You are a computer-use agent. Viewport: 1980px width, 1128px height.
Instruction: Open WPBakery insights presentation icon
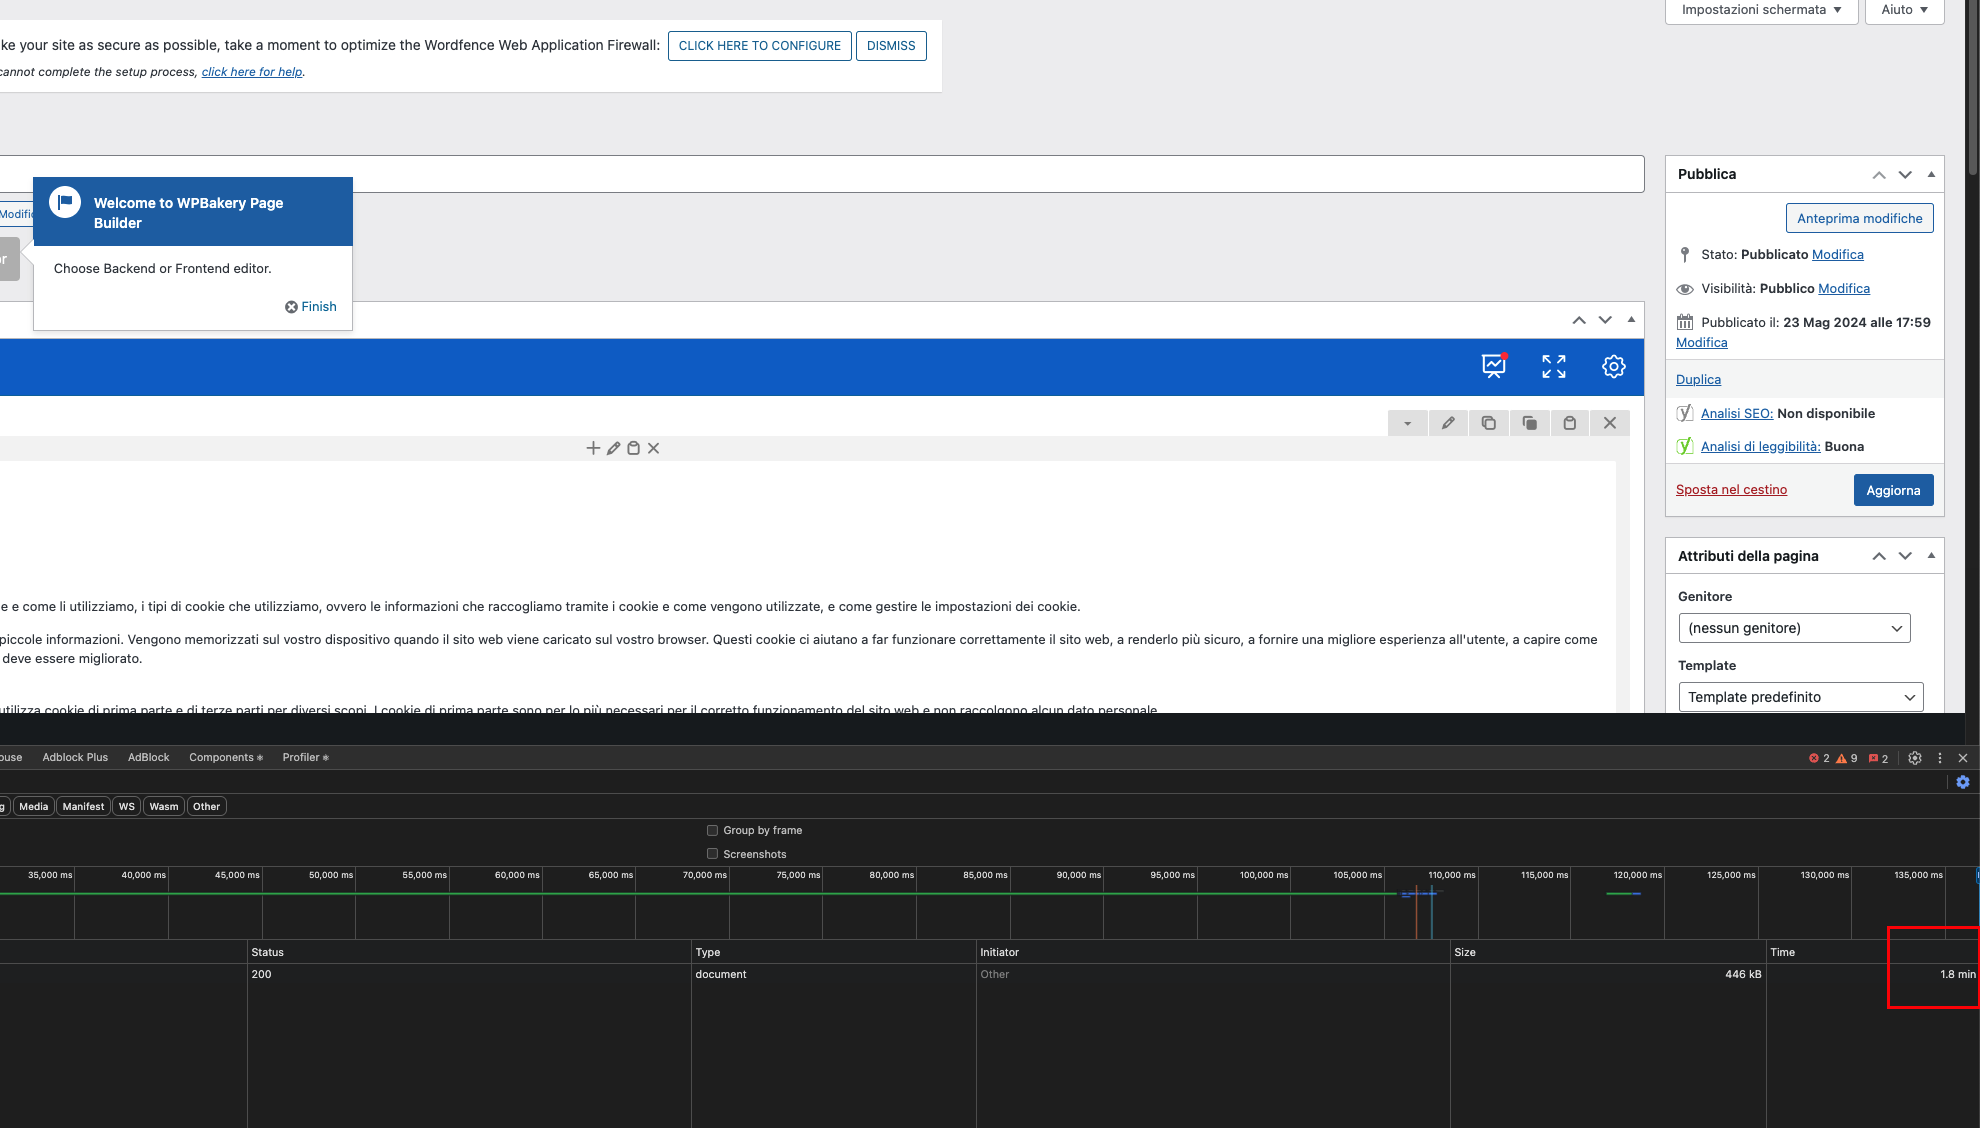(1493, 367)
